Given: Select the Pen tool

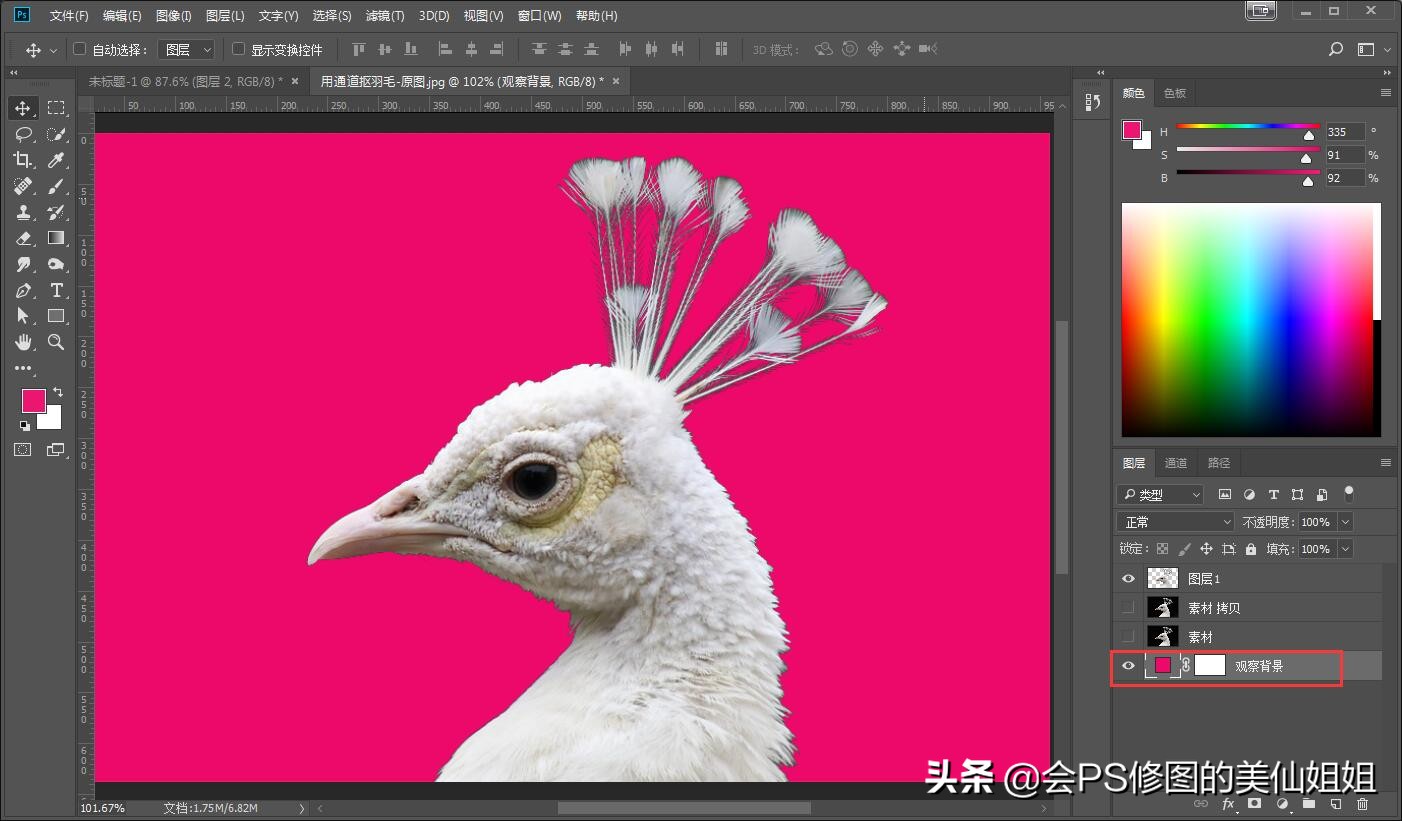Looking at the screenshot, I should coord(23,290).
